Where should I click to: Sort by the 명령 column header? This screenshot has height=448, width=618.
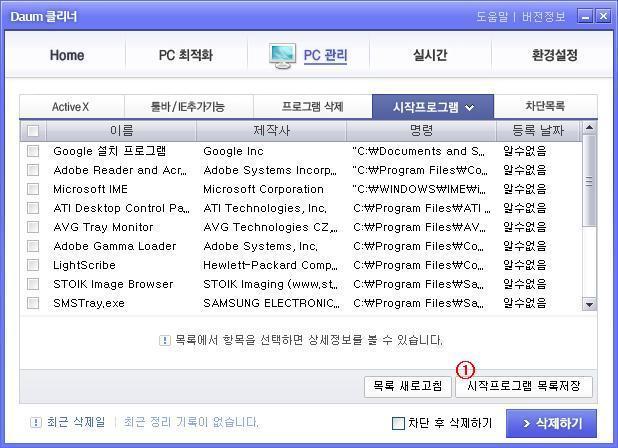click(421, 130)
